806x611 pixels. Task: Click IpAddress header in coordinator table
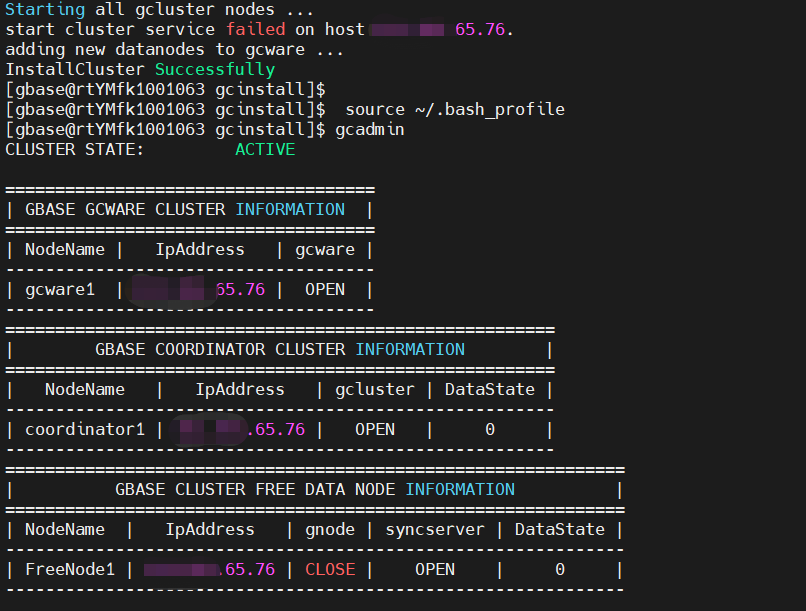(240, 390)
